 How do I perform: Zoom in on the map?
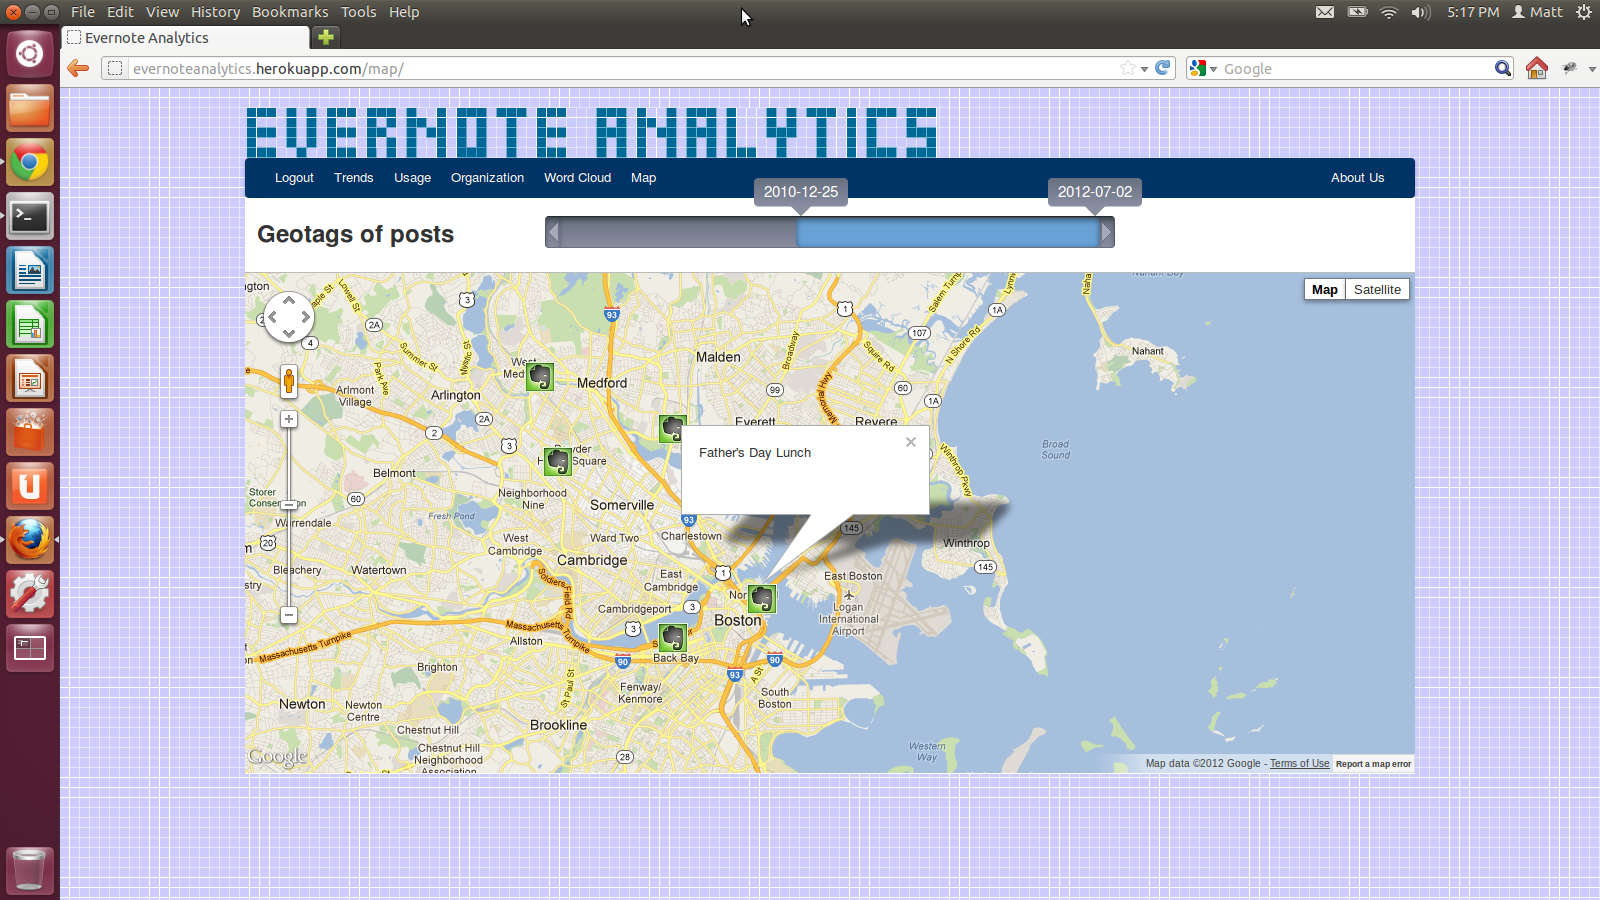pos(289,419)
